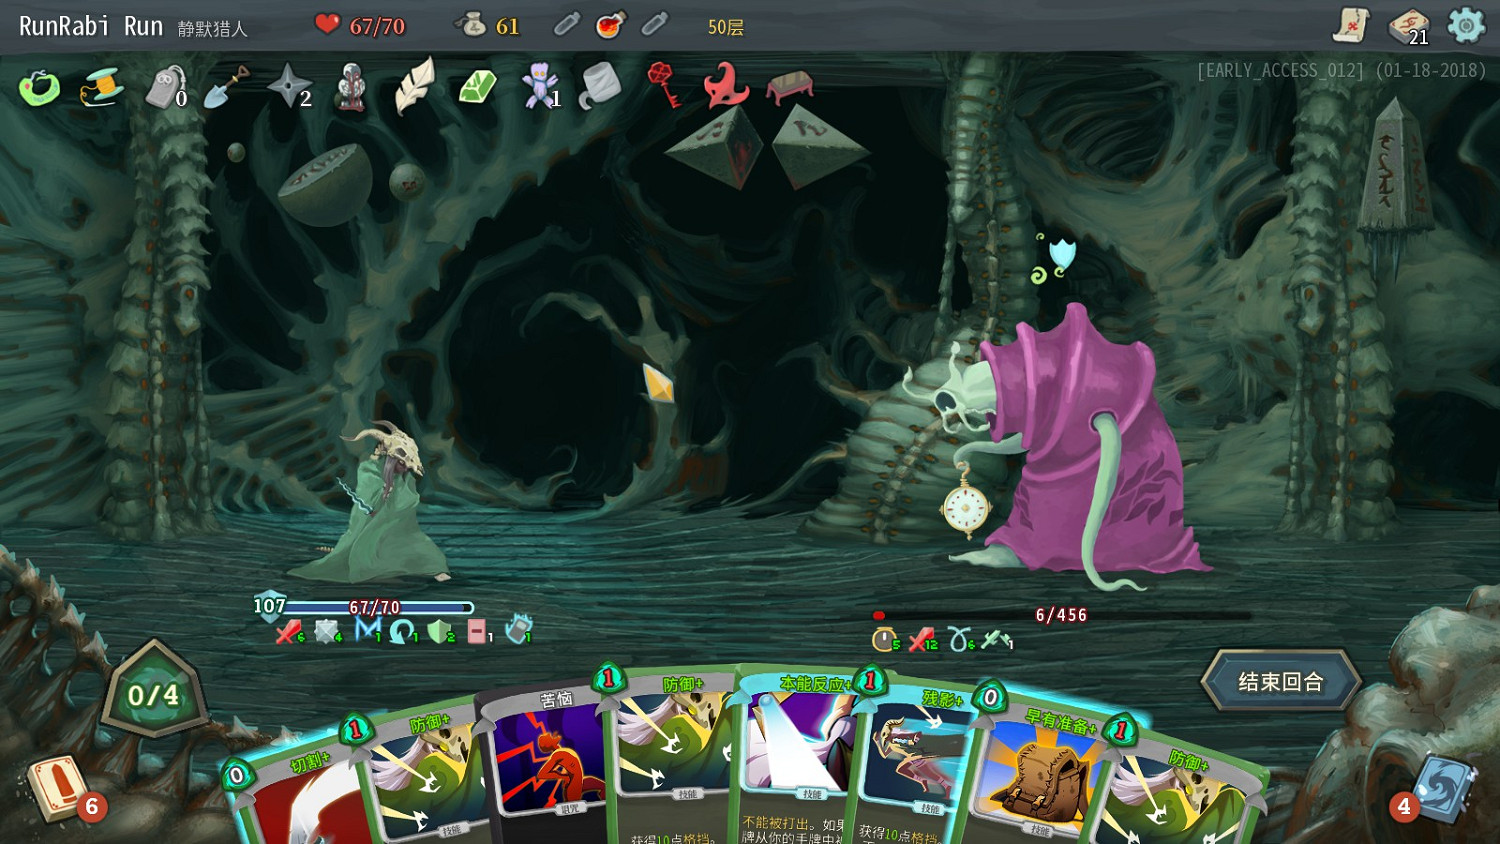The width and height of the screenshot is (1500, 844).
Task: Open the settings gear menu
Action: coord(1465,26)
